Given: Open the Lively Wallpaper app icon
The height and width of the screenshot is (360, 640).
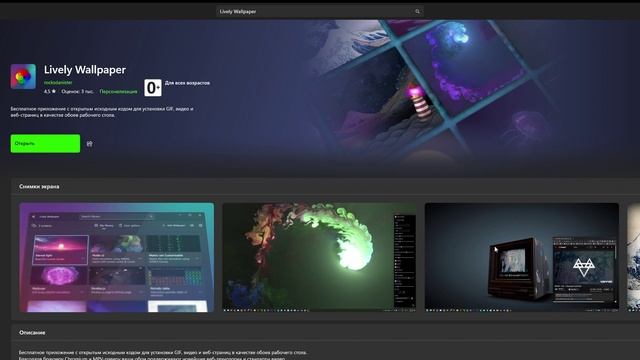Looking at the screenshot, I should (23, 76).
